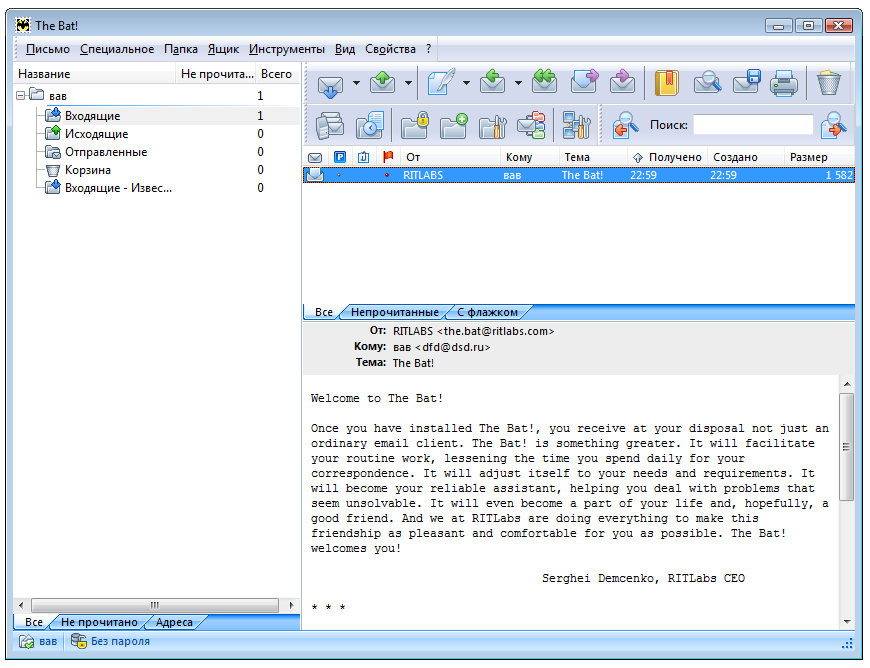Click the Send queued mail icon
The width and height of the screenshot is (870, 668).
[x=383, y=83]
